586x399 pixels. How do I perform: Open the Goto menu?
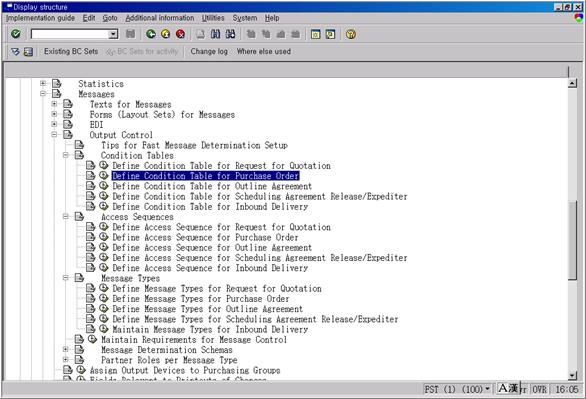(x=110, y=18)
